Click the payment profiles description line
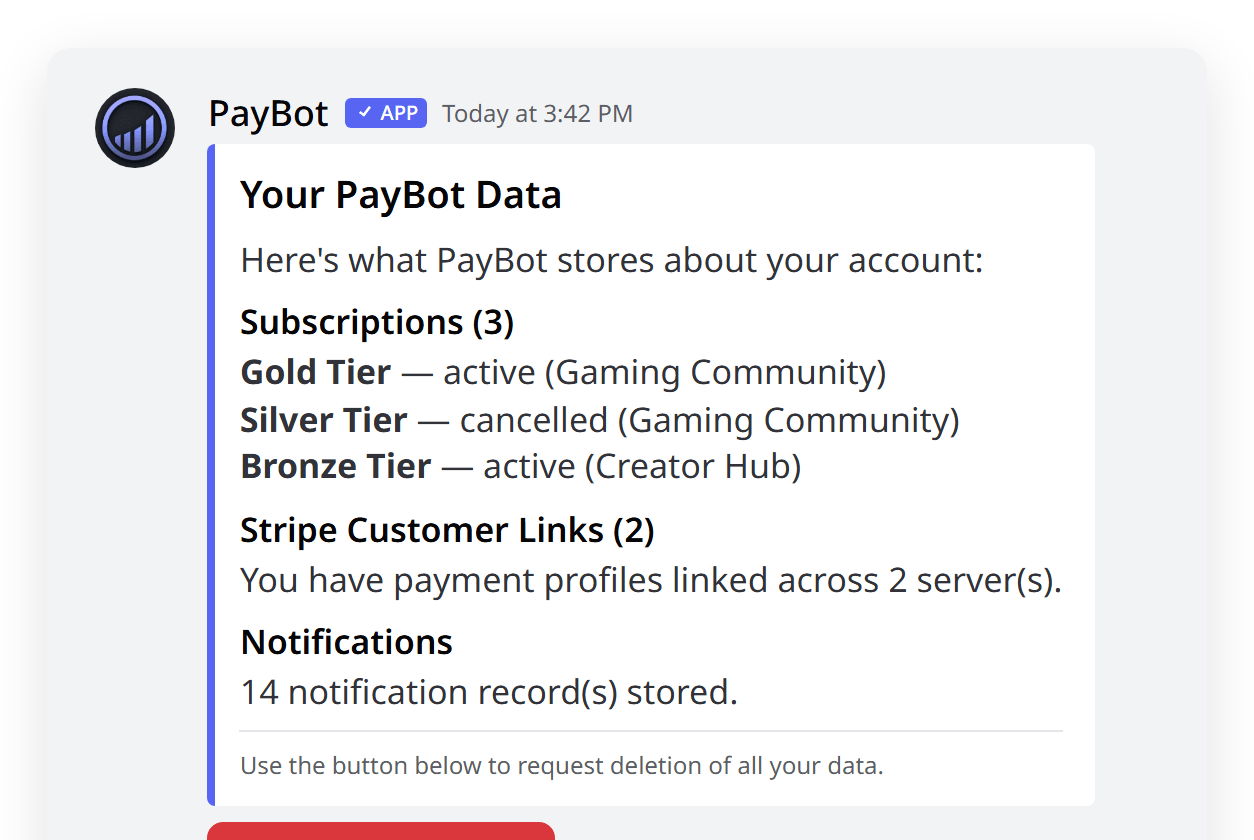Viewport: 1254px width, 840px height. click(x=651, y=580)
